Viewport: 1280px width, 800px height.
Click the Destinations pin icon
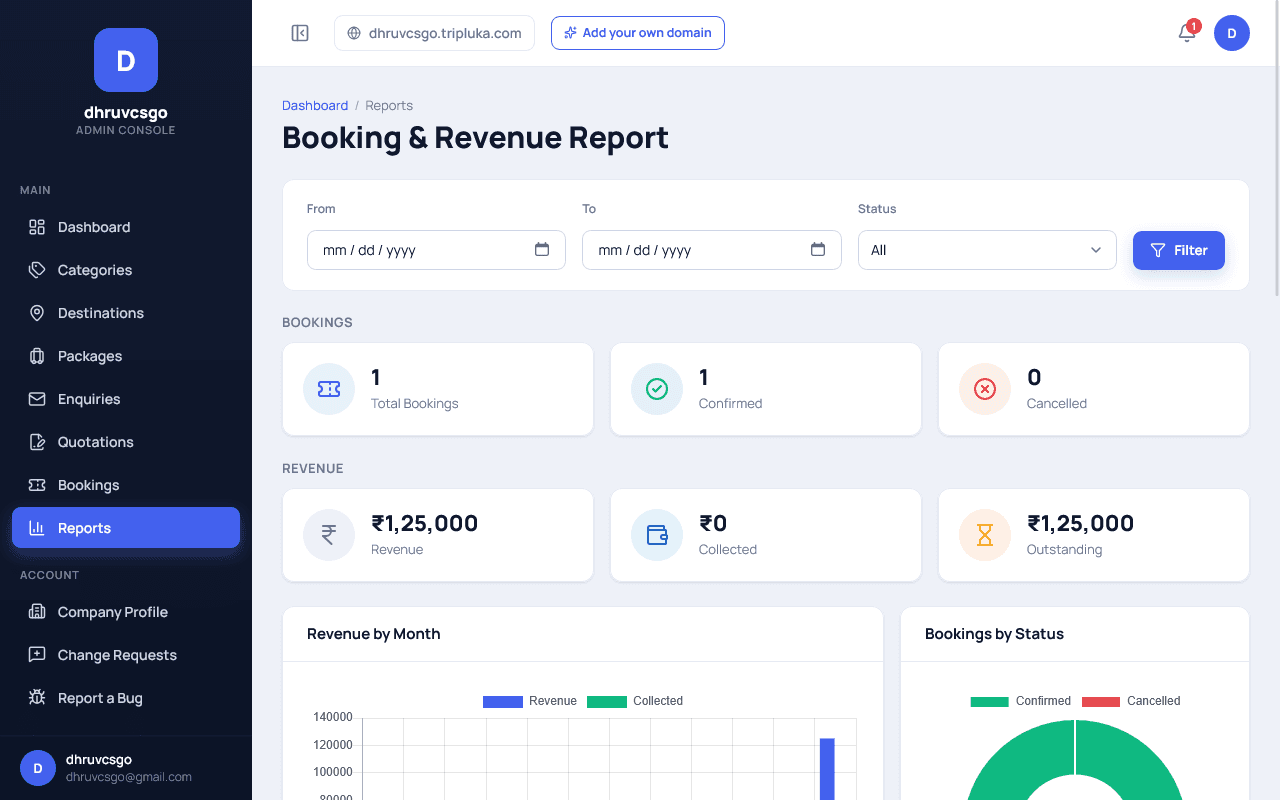pyautogui.click(x=37, y=313)
